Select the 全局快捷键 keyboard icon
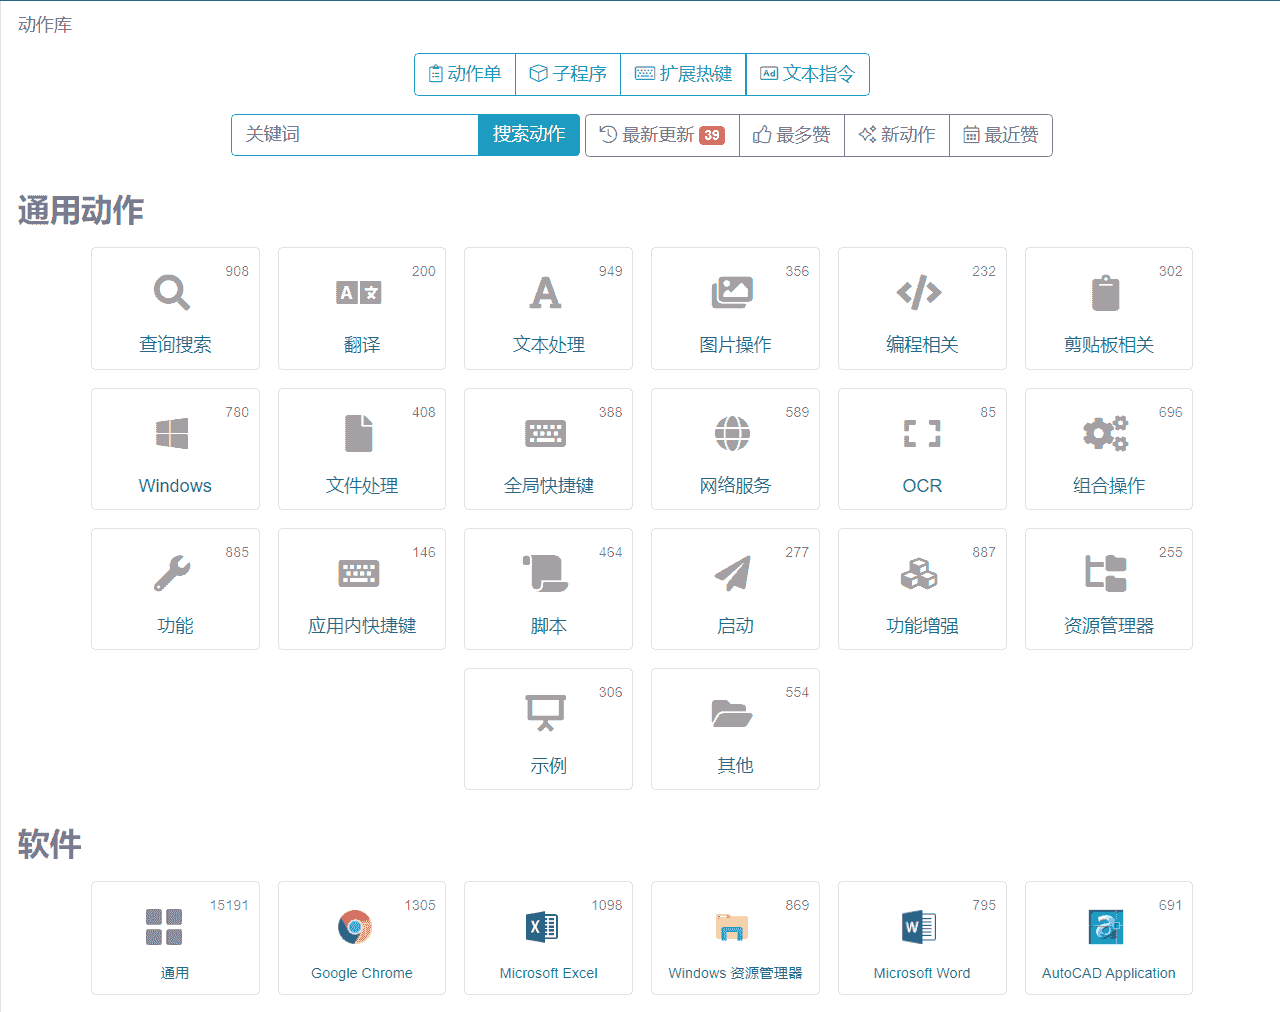This screenshot has width=1280, height=1012. pos(545,433)
